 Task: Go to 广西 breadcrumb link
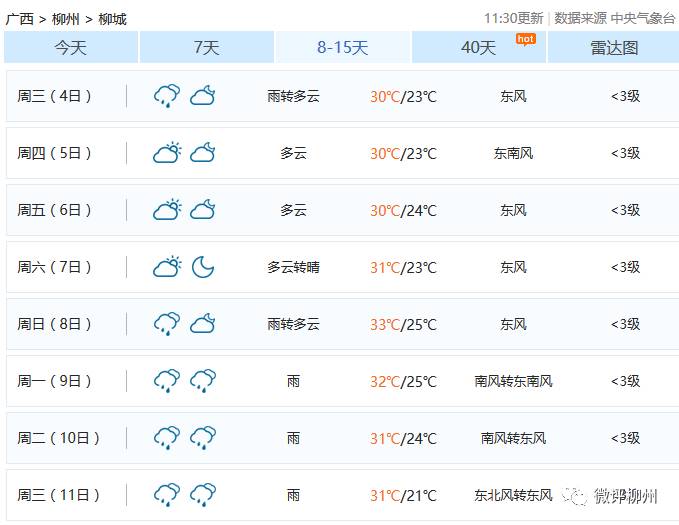[19, 19]
